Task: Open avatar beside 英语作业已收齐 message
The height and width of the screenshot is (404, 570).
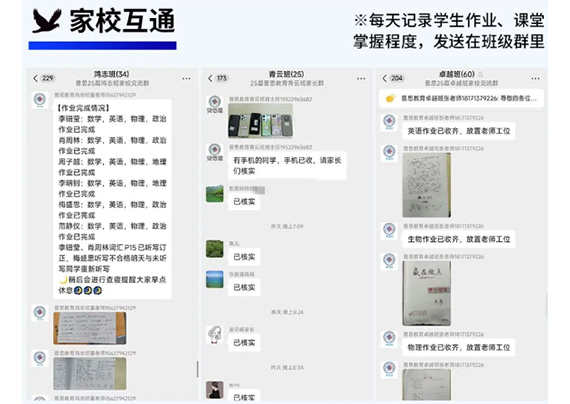Action: click(x=389, y=122)
